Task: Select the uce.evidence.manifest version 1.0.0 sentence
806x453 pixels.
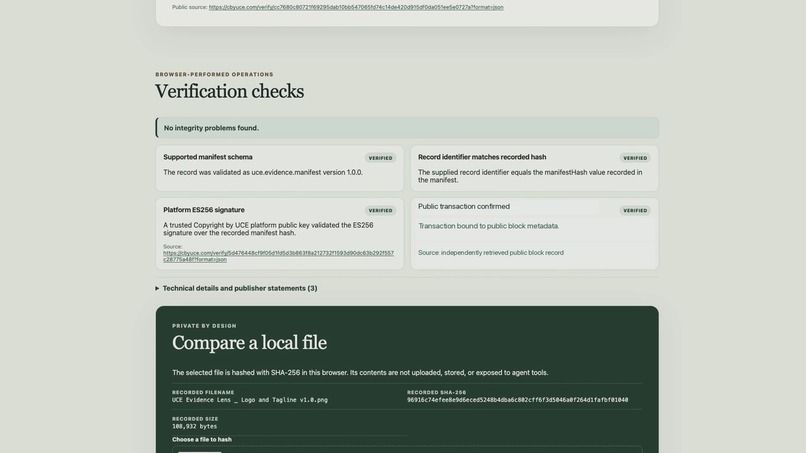Action: pos(263,173)
